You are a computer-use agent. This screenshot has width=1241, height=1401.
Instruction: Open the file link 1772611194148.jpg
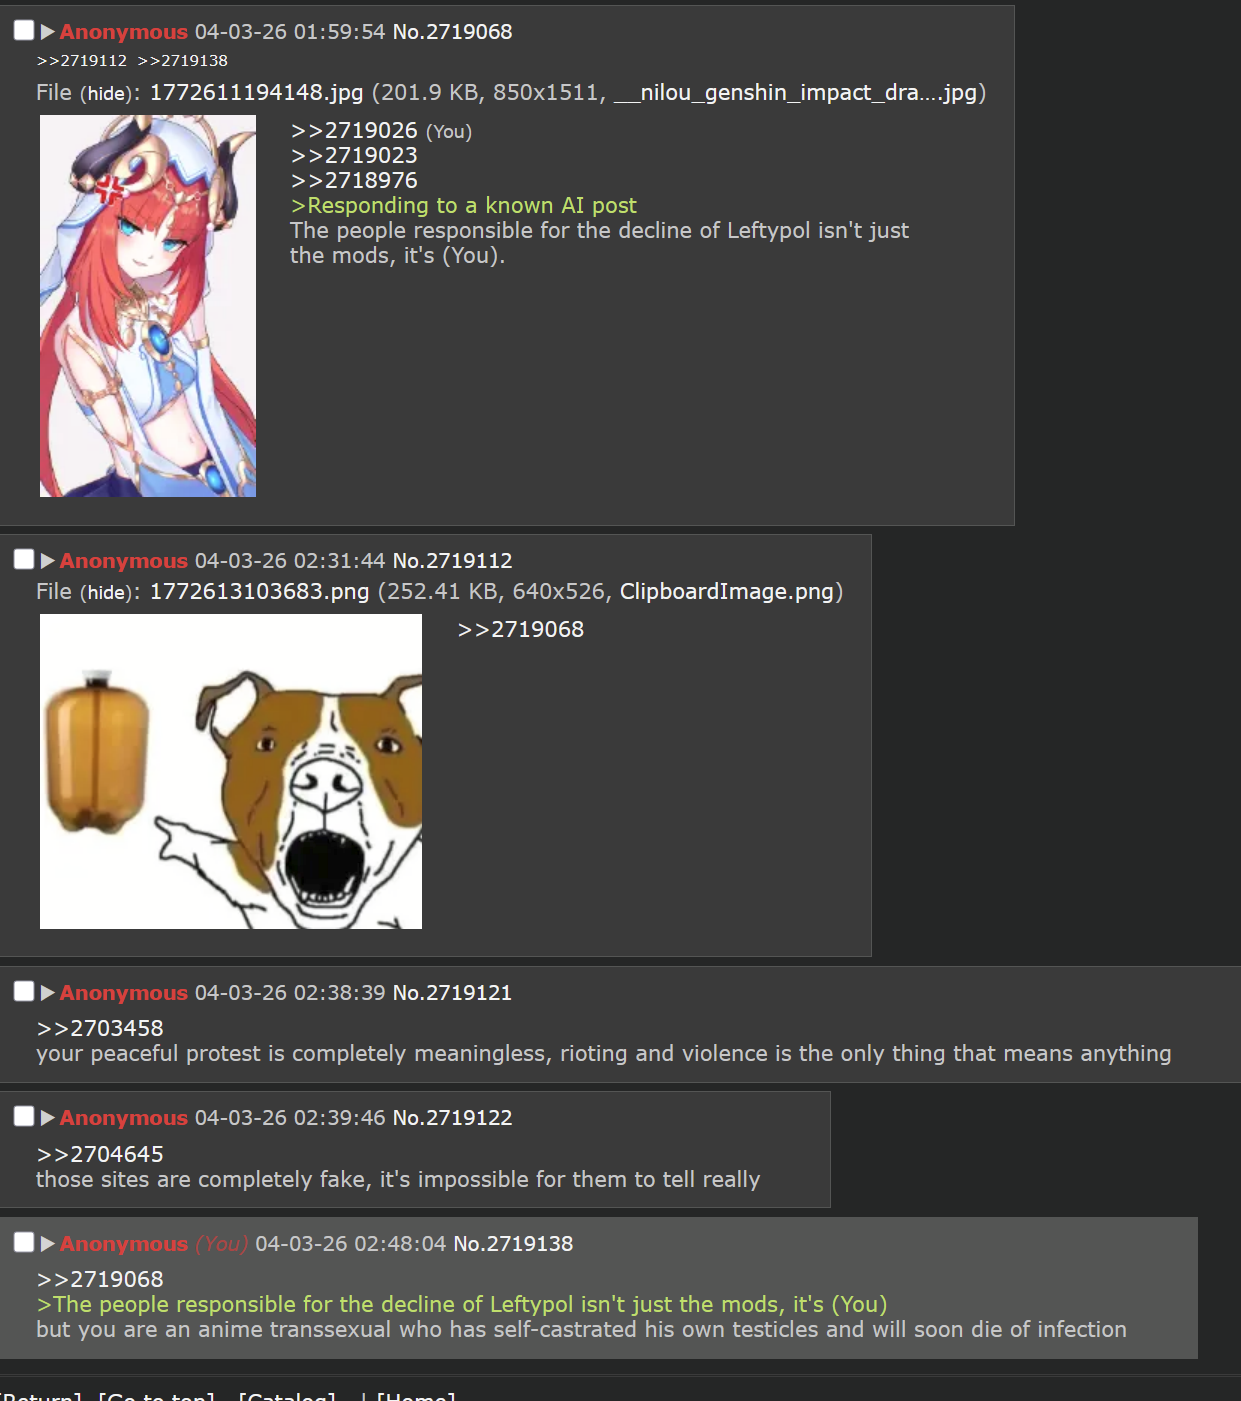(256, 92)
